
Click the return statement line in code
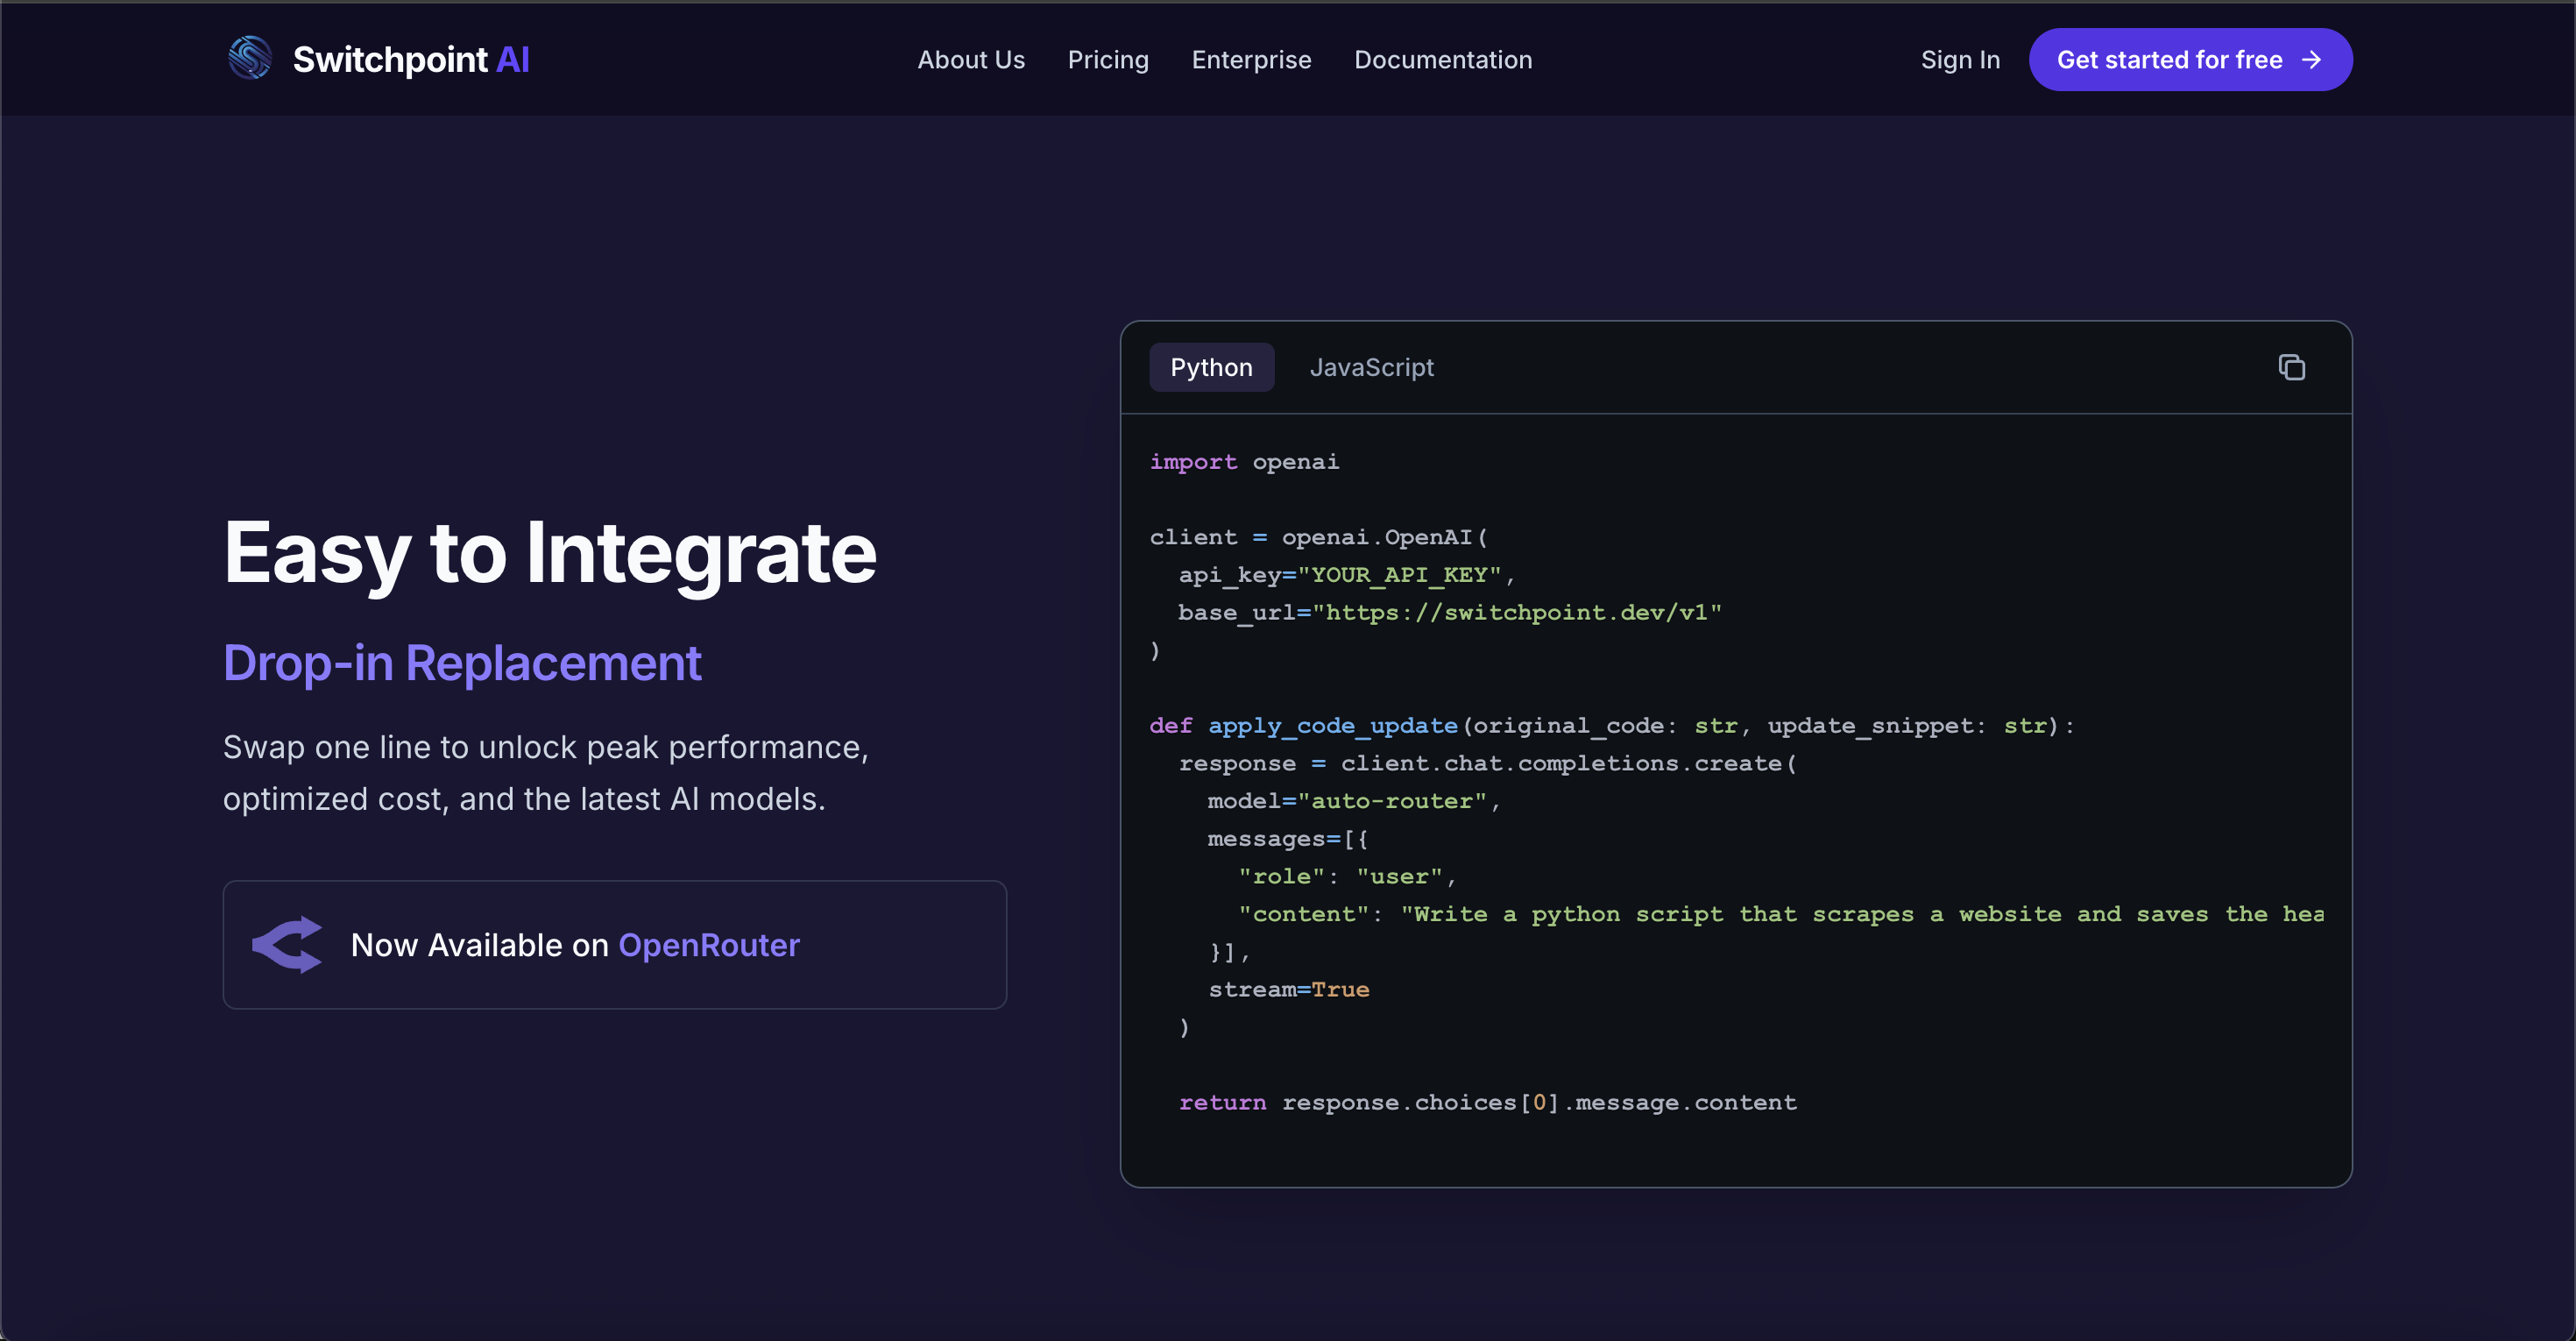[x=1487, y=1102]
